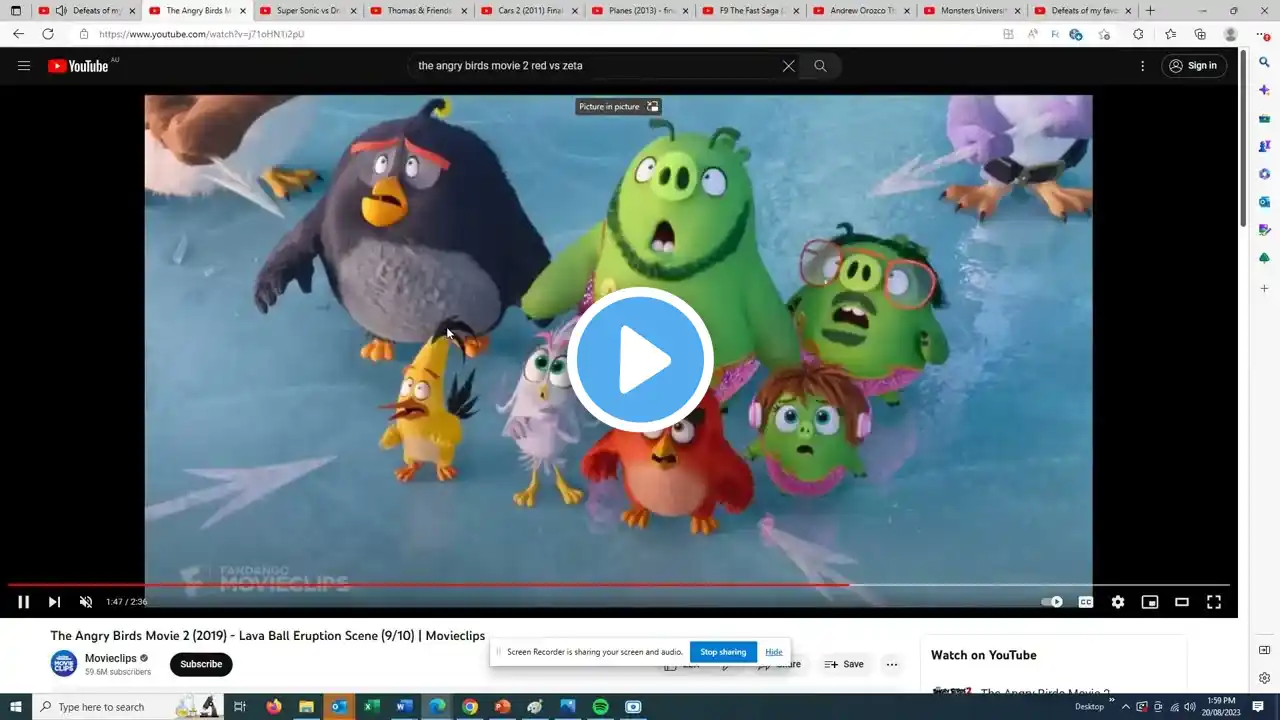Viewport: 1280px width, 720px height.
Task: Run search with the magnifier icon
Action: [x=820, y=66]
